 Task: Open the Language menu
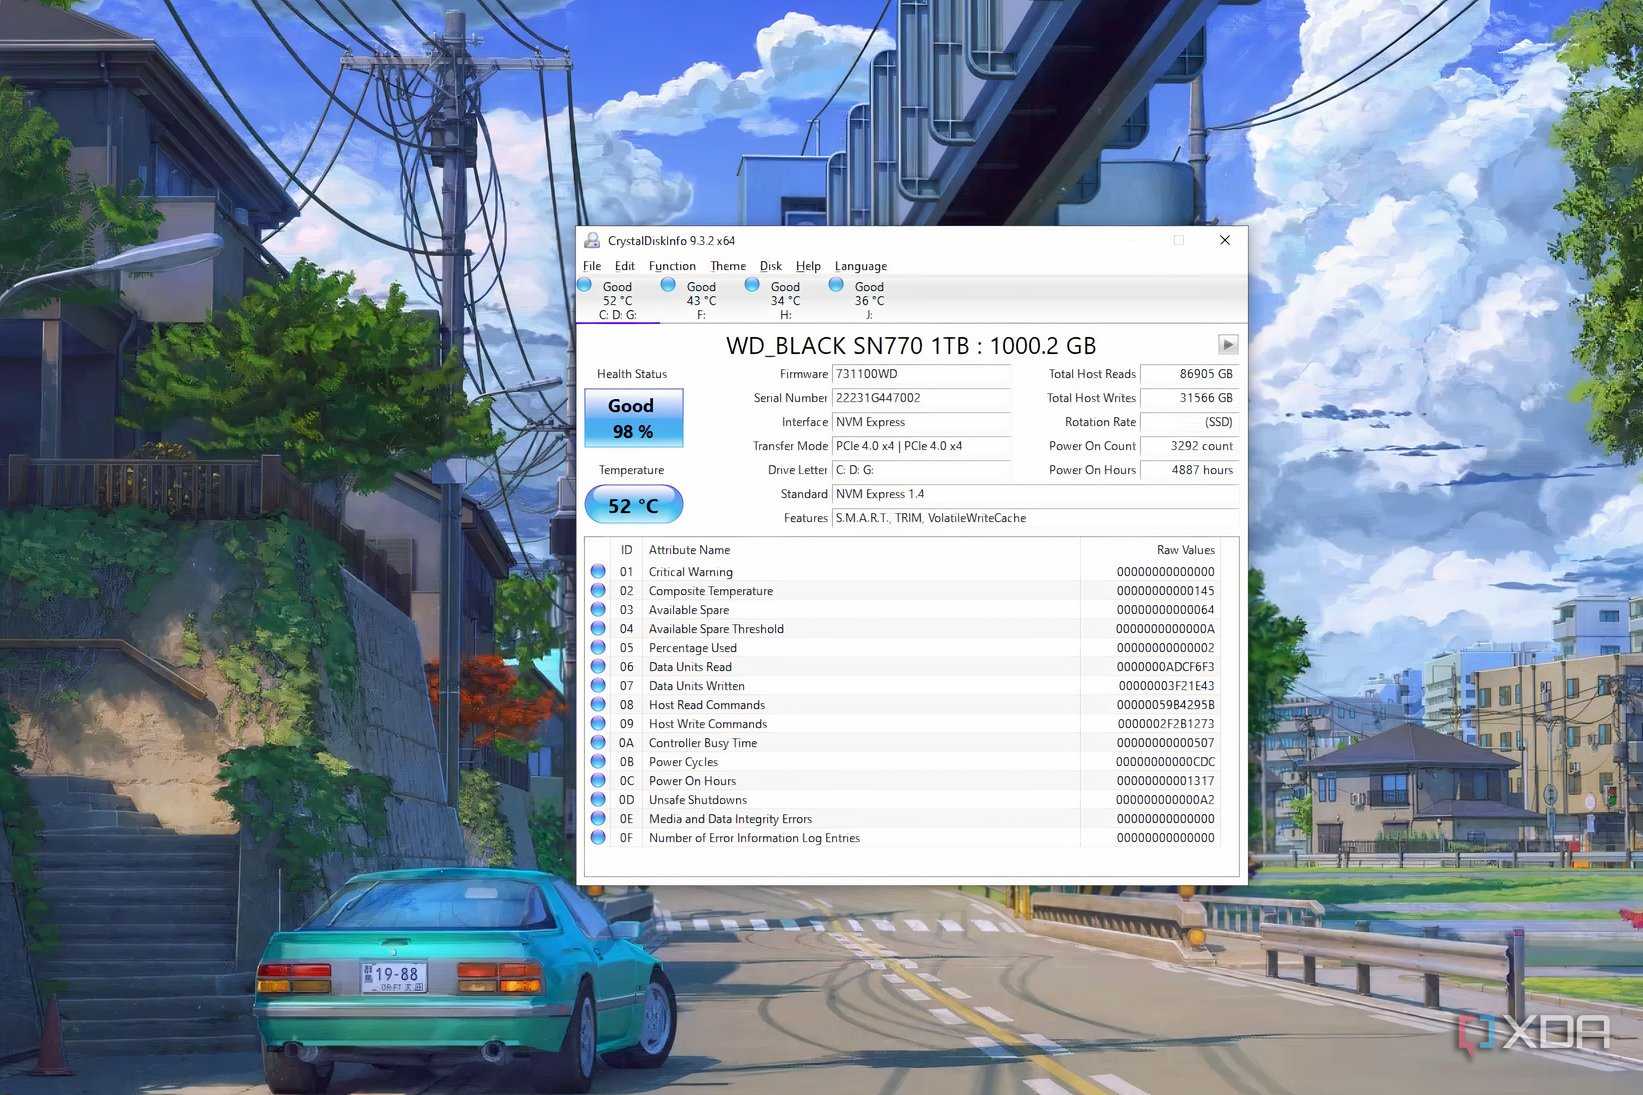pos(861,266)
